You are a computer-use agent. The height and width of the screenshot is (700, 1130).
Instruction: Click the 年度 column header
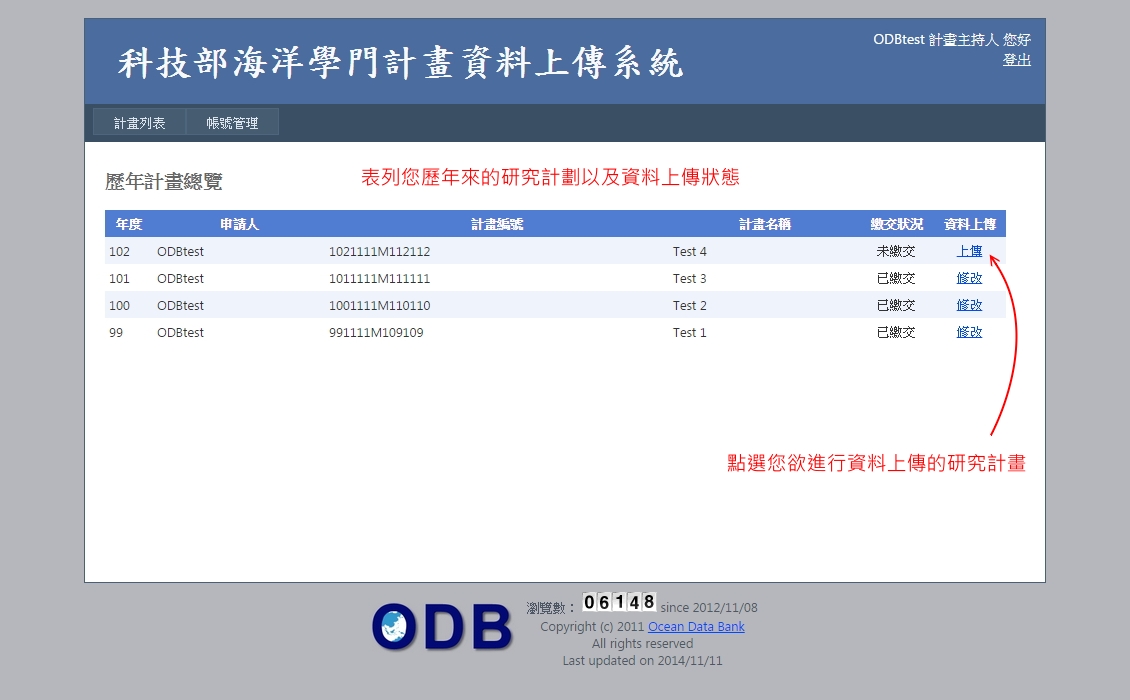pyautogui.click(x=129, y=224)
